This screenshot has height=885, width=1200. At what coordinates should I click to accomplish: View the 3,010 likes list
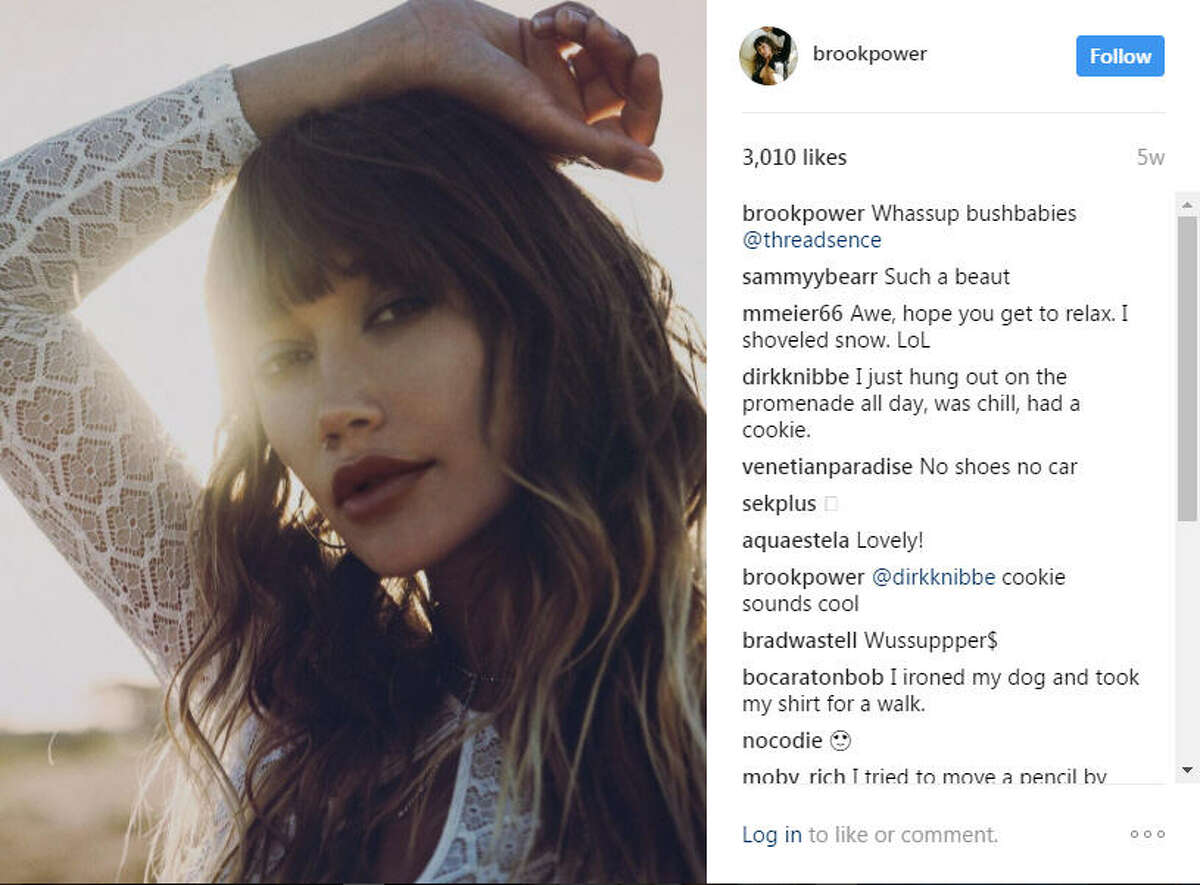pos(794,157)
